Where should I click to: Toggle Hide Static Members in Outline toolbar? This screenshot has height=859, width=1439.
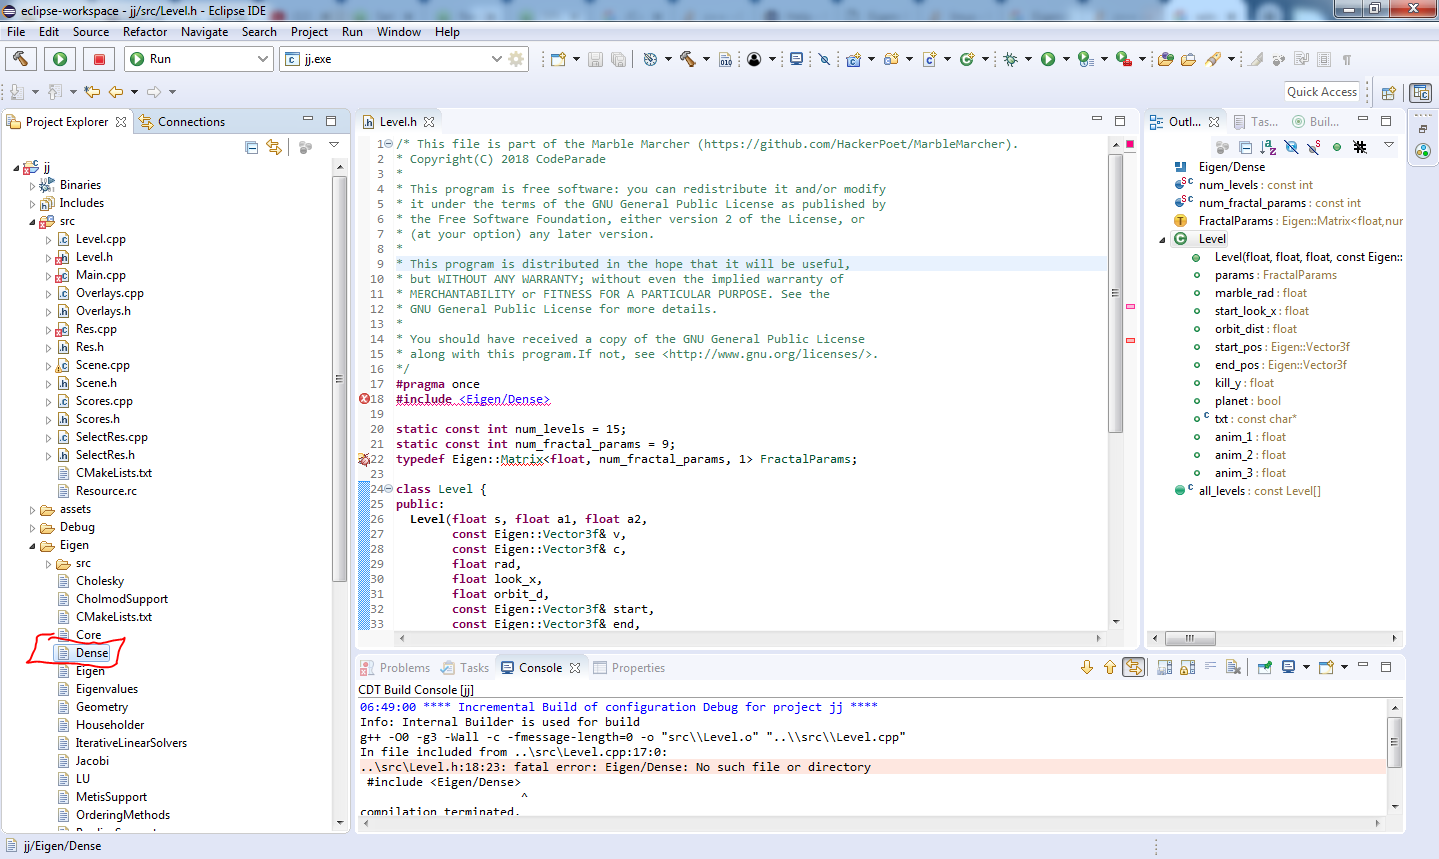1314,147
